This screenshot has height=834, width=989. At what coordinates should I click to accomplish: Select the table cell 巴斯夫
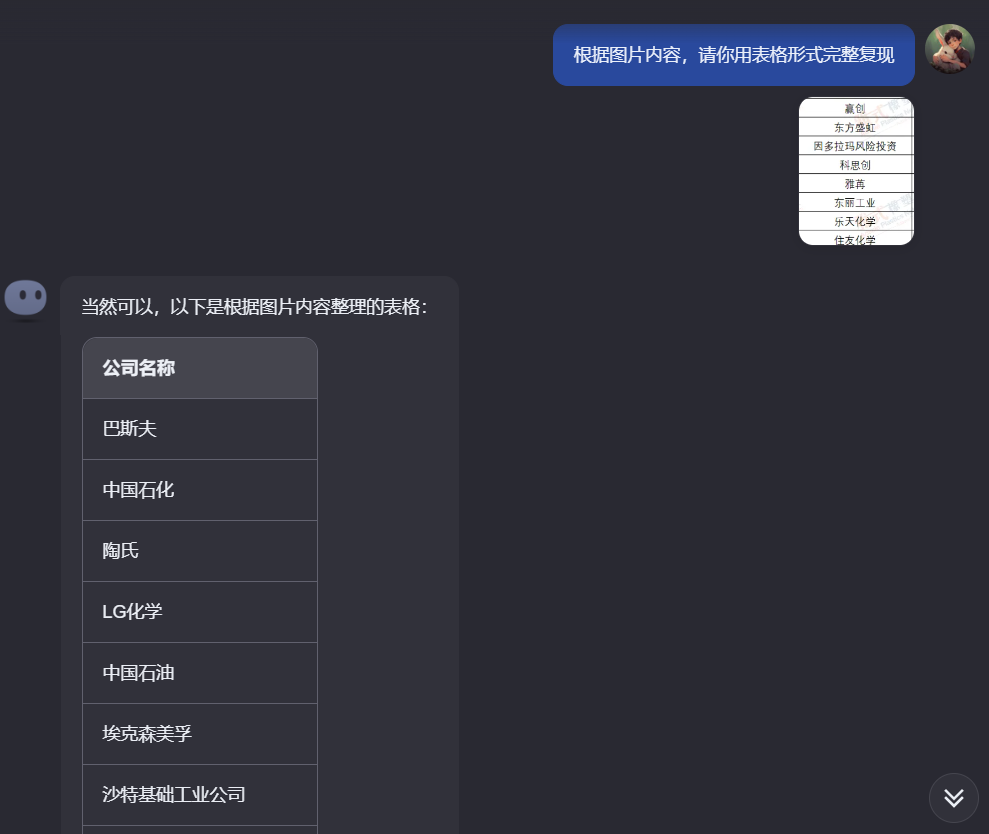(200, 429)
